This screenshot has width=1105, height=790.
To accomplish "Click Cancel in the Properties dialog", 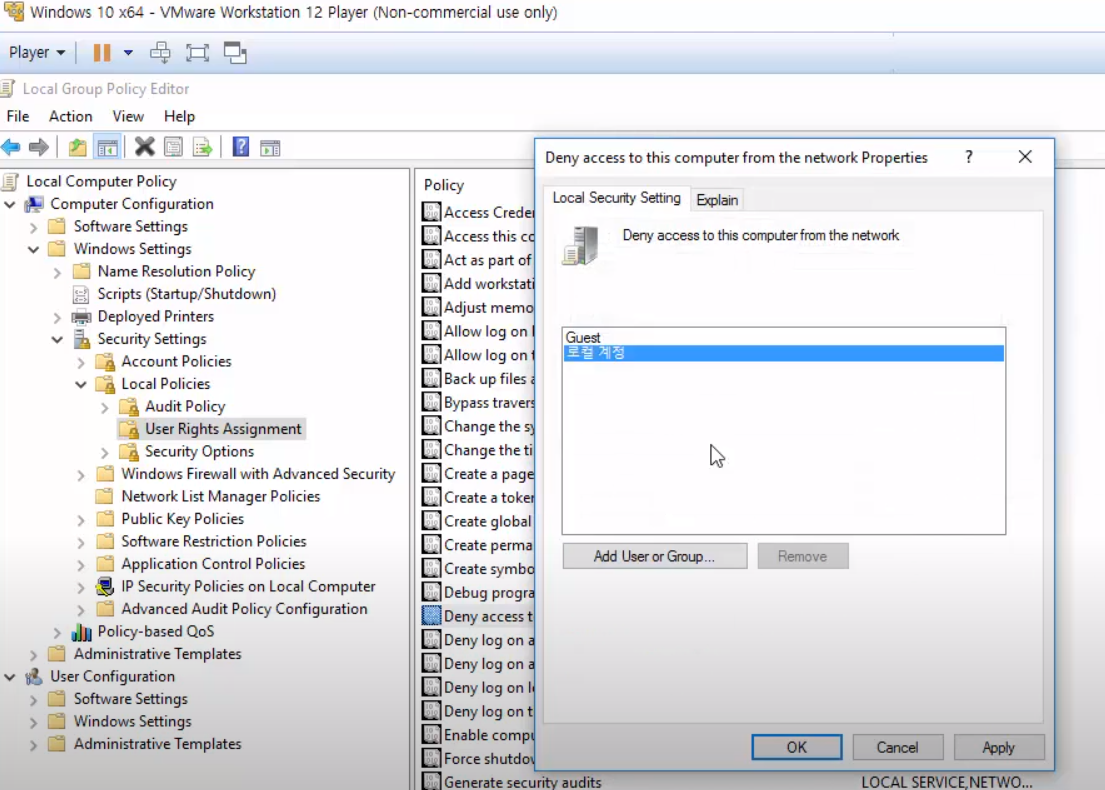I will tap(897, 747).
